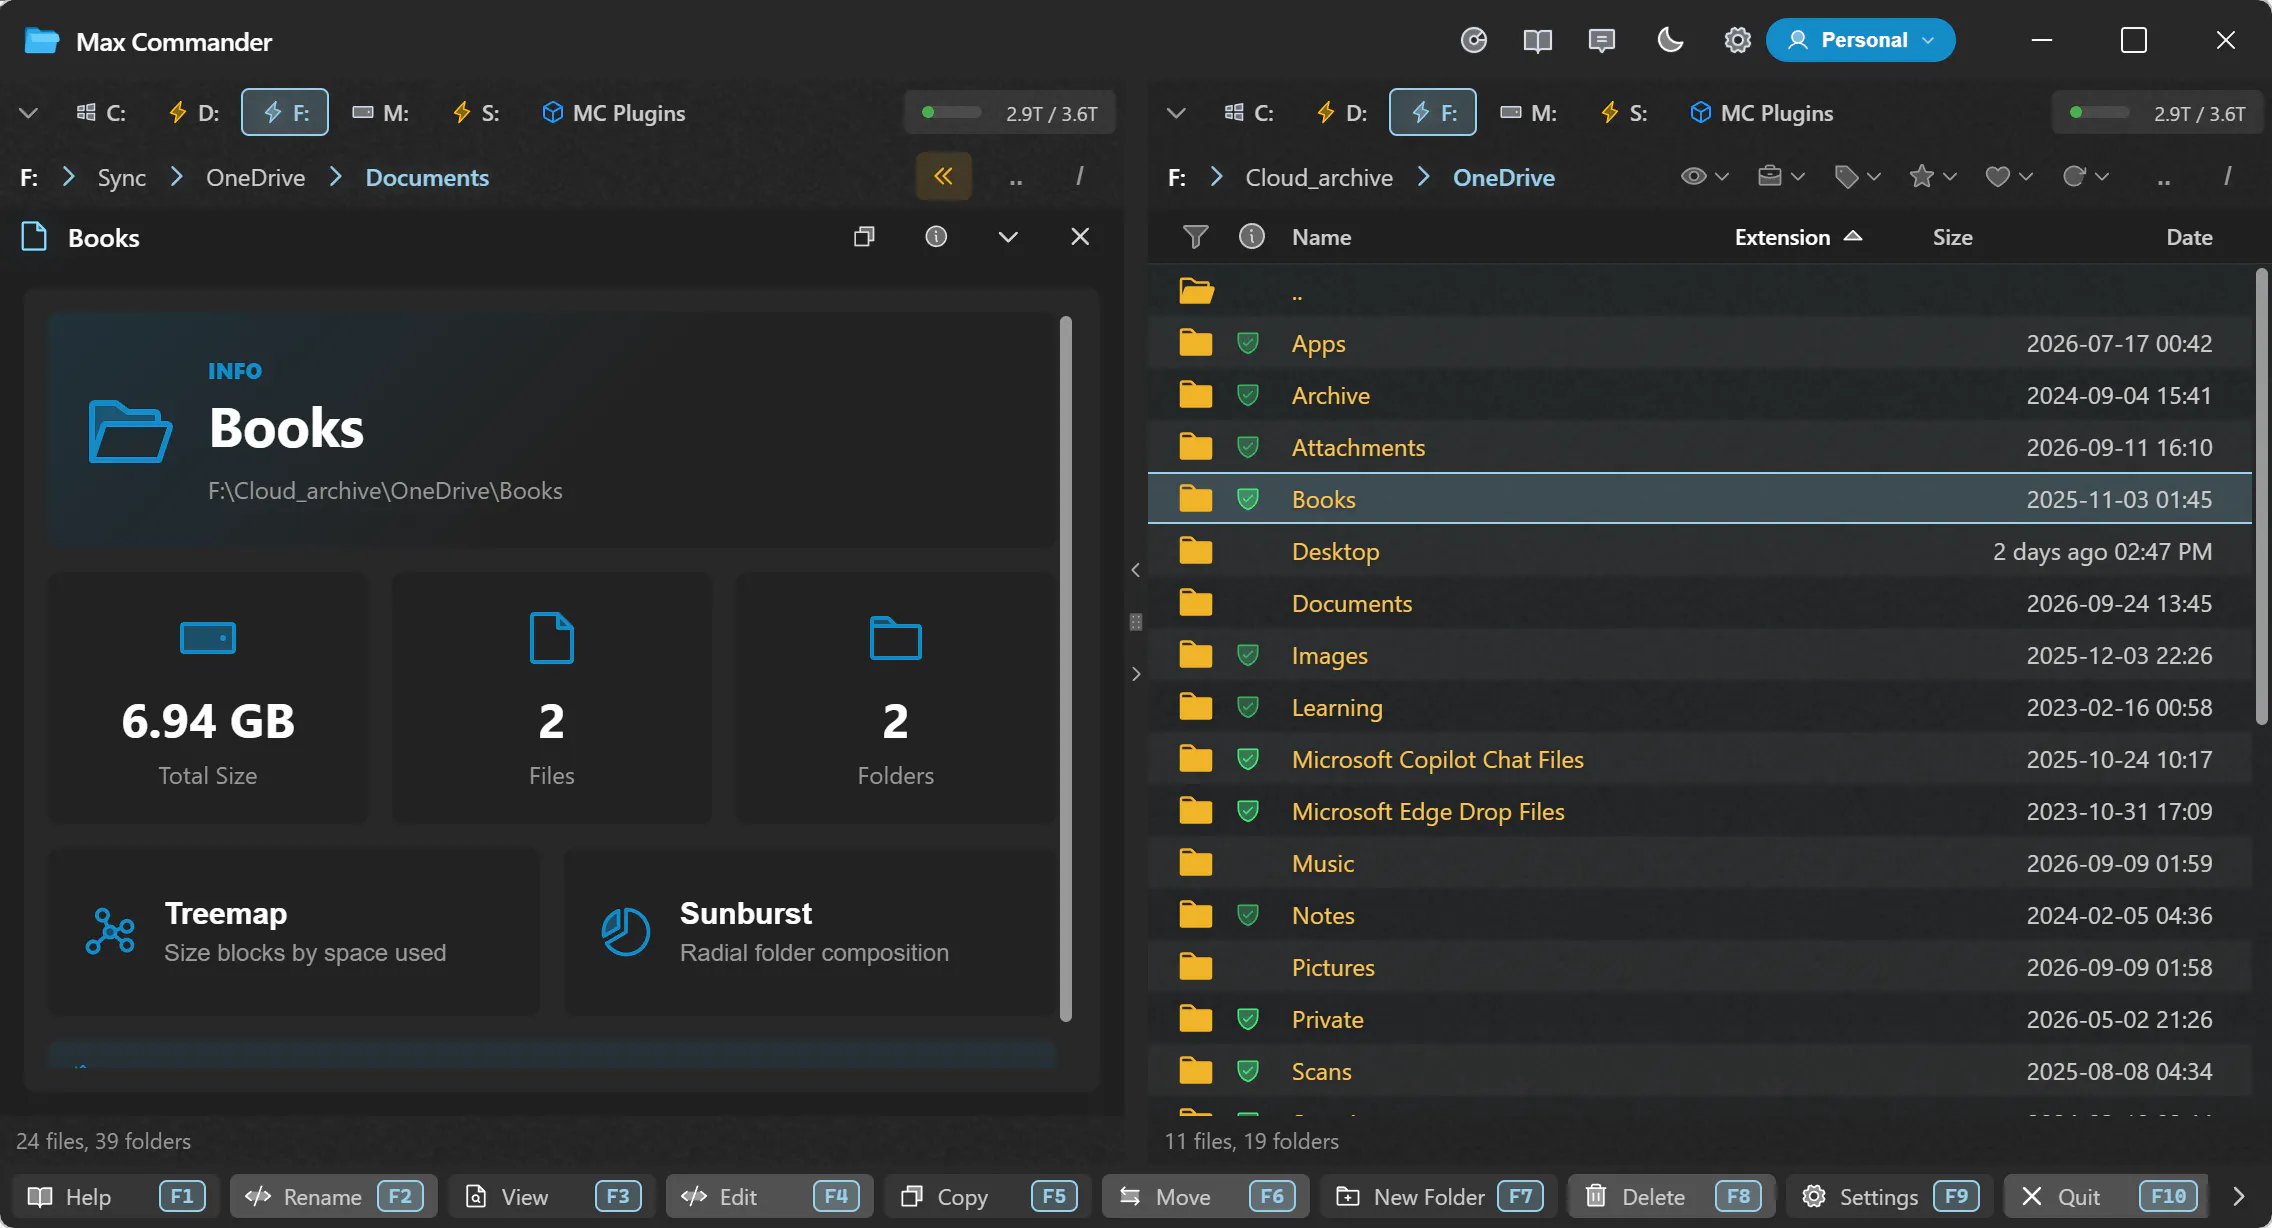The image size is (2272, 1228).
Task: Toggle dark mode moon icon
Action: click(x=1670, y=40)
